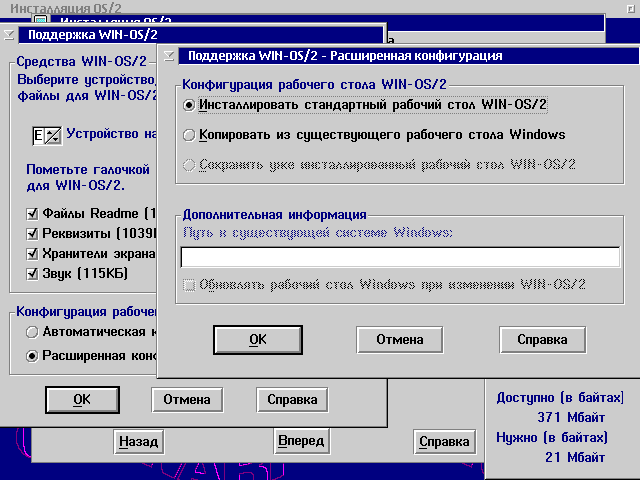640x480 pixels.
Task: Toggle Реквизиты checkbox
Action: click(32, 233)
